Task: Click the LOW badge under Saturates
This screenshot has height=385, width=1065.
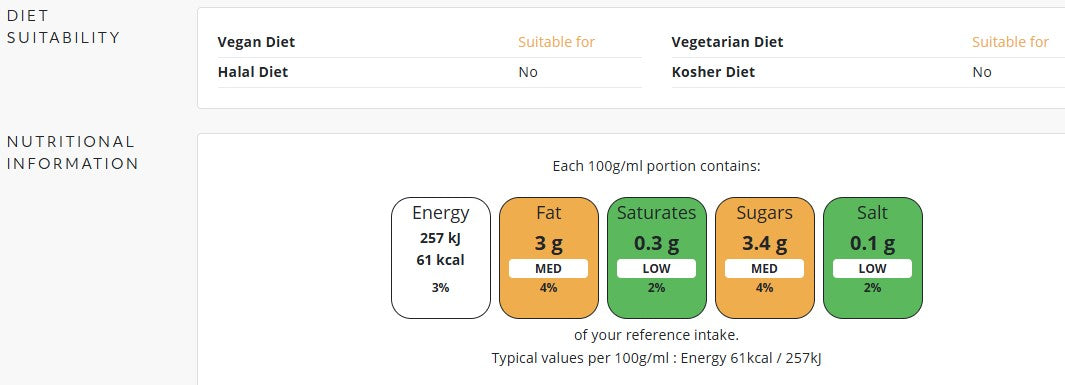Action: pos(657,269)
